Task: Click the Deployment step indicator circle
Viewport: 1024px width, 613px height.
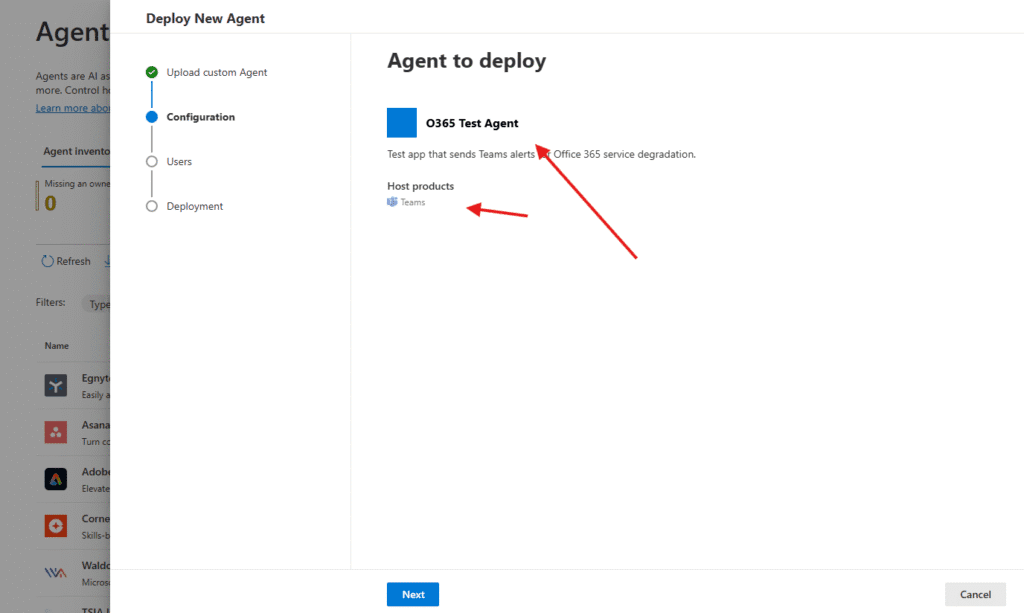Action: coord(152,206)
